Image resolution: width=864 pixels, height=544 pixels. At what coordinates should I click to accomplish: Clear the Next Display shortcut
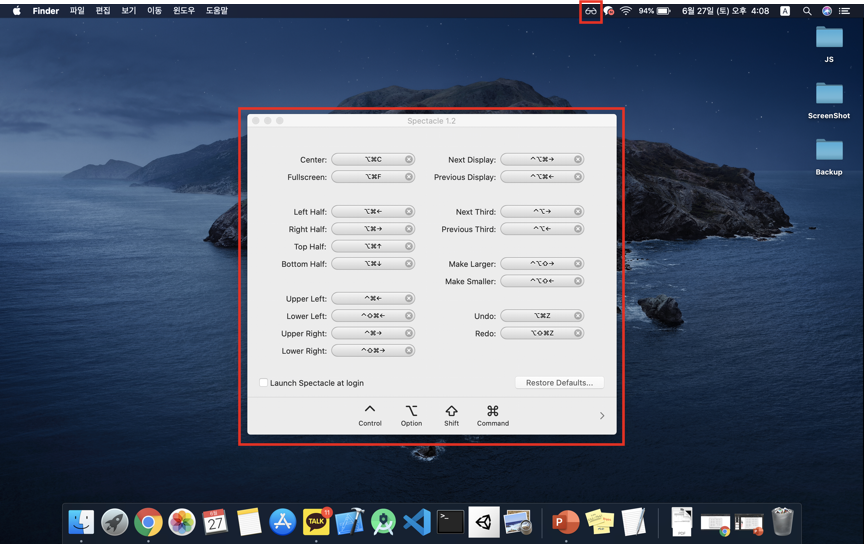(x=577, y=159)
